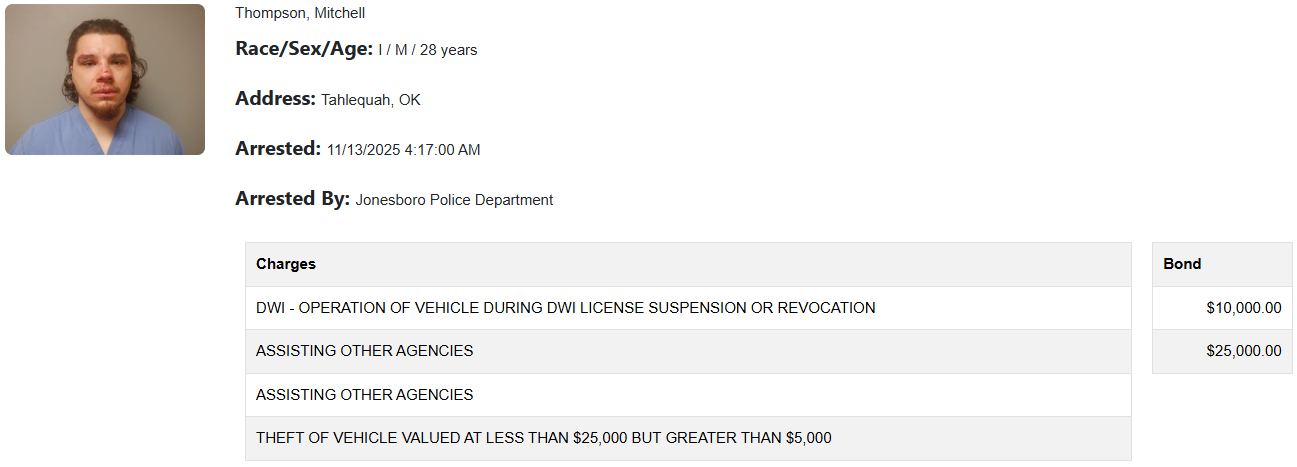
Task: Click the name Thompson, Mitchell
Action: [300, 13]
